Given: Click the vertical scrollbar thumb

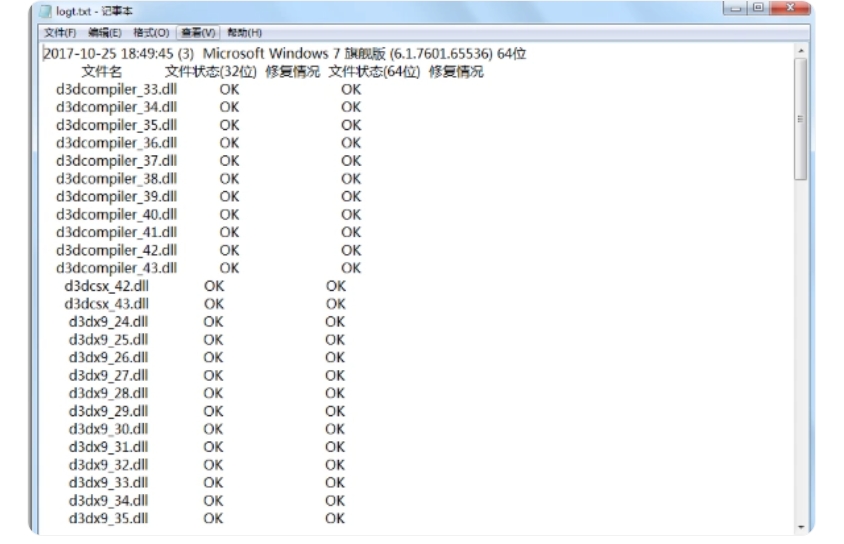Looking at the screenshot, I should pyautogui.click(x=800, y=118).
